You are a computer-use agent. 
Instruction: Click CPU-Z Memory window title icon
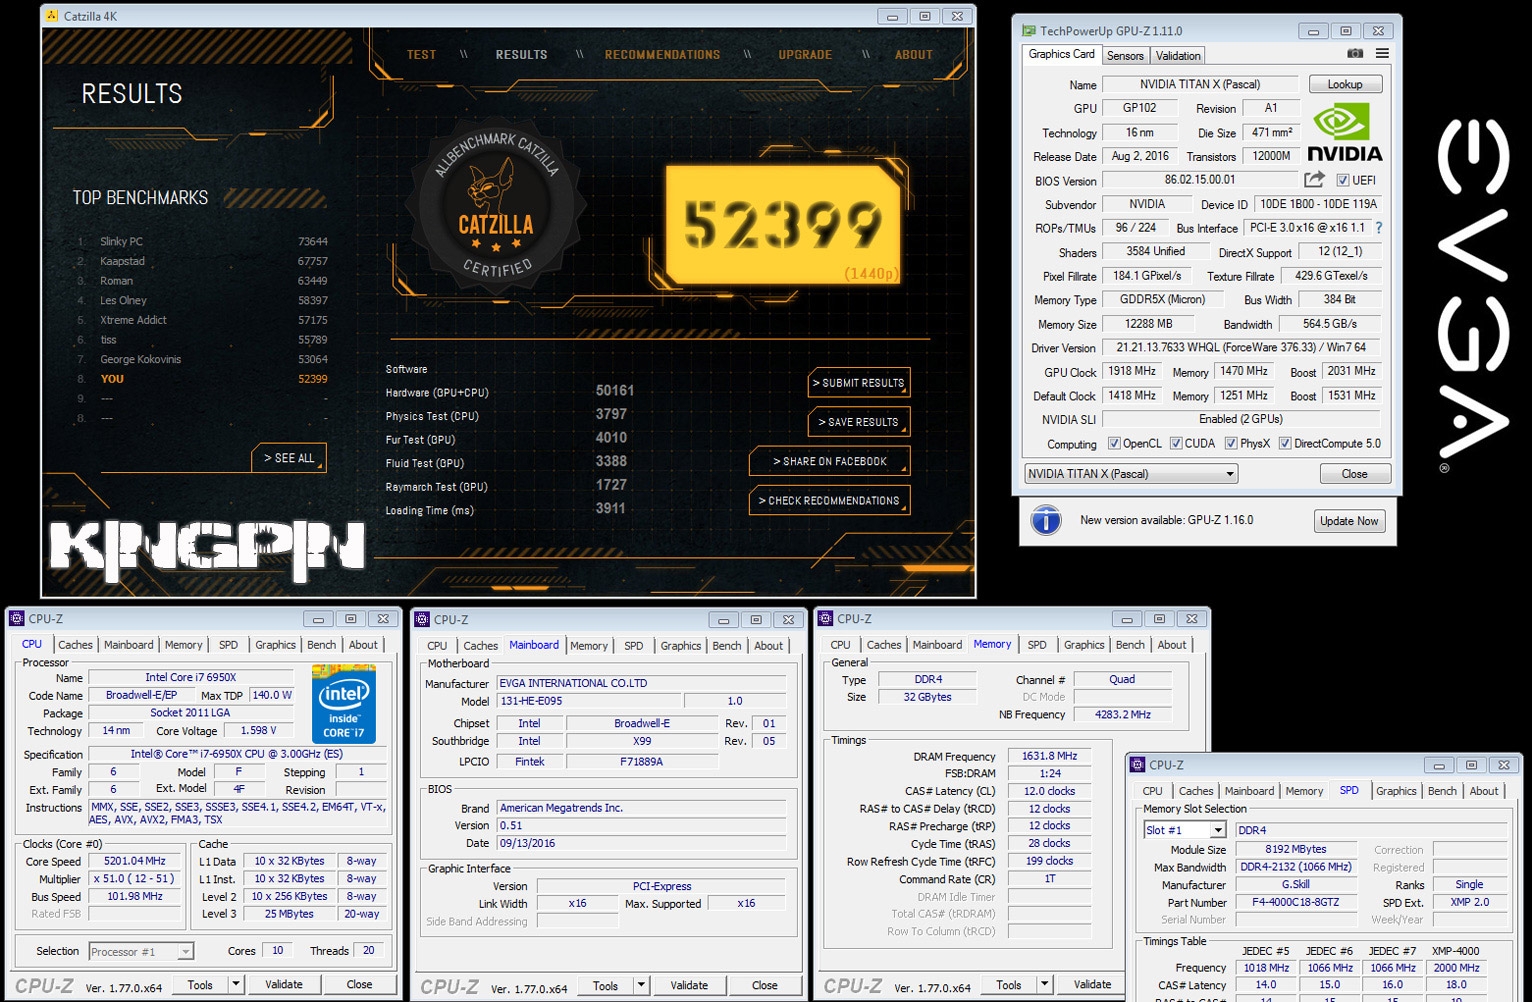pyautogui.click(x=825, y=619)
